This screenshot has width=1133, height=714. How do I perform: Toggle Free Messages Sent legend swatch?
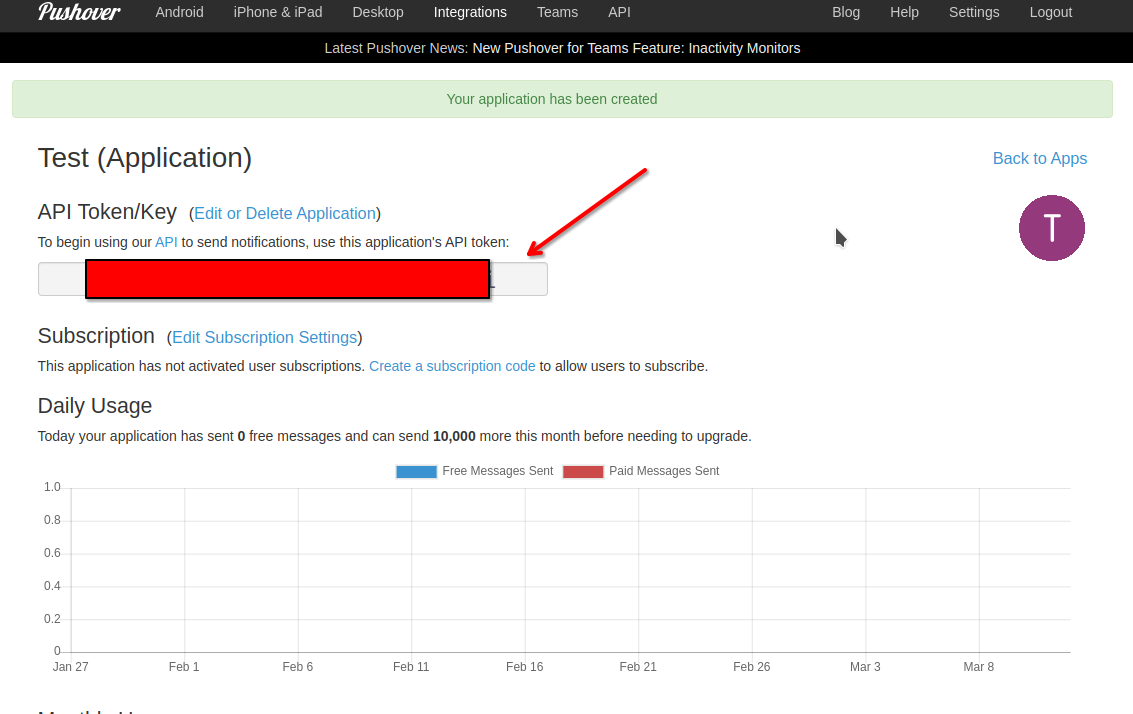[416, 471]
